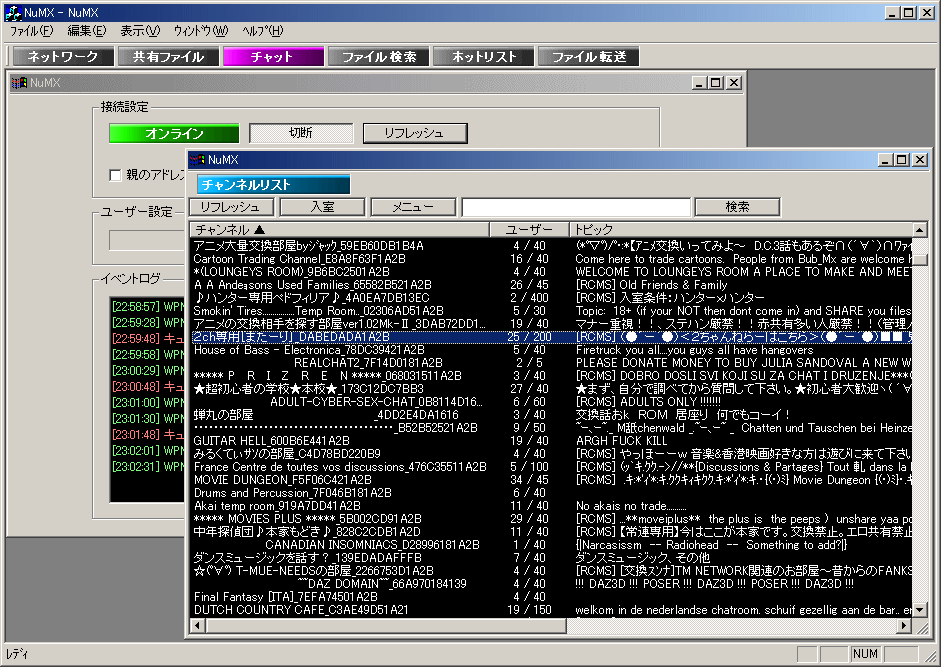This screenshot has width=941, height=667.
Task: Open the メニュー button in channel list
Action: tap(412, 207)
